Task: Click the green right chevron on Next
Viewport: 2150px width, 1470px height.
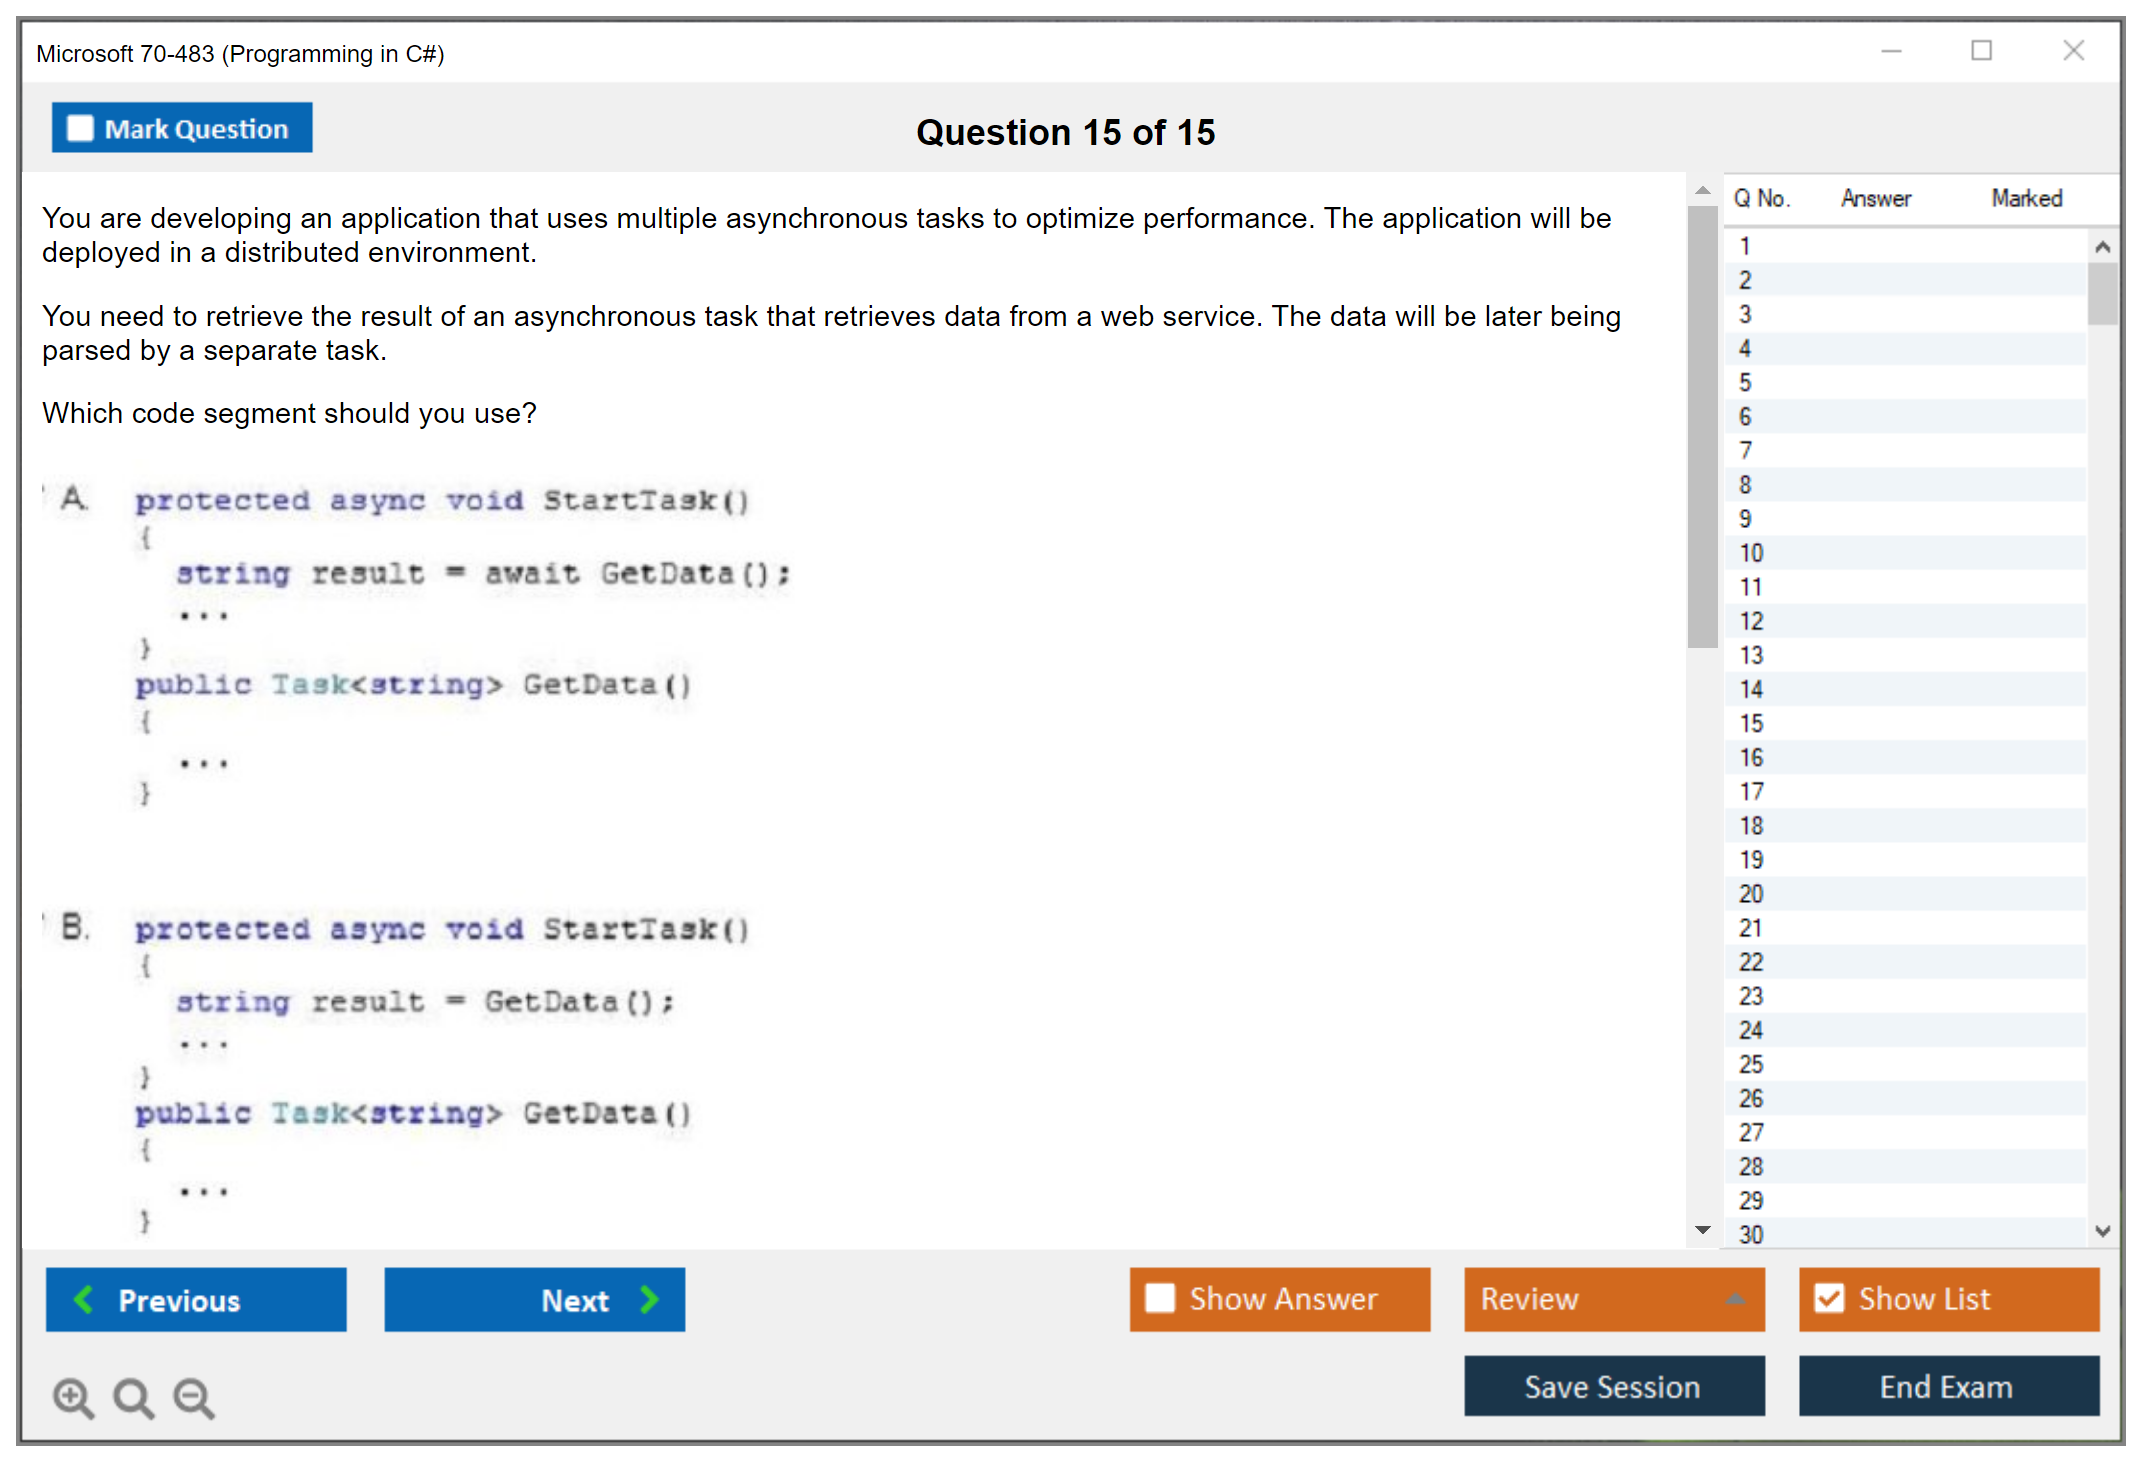Action: click(x=649, y=1299)
